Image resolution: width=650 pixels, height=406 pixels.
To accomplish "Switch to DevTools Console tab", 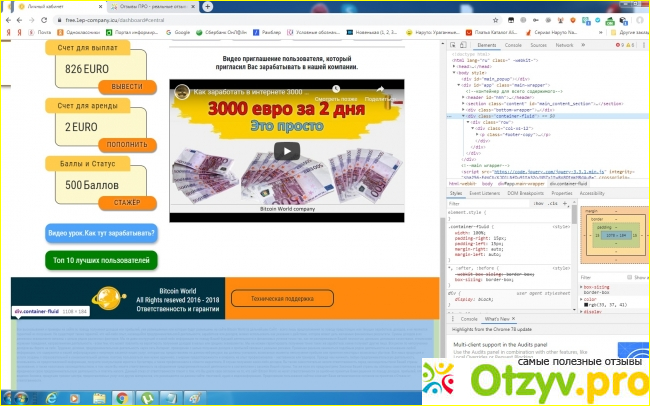I will [x=513, y=45].
